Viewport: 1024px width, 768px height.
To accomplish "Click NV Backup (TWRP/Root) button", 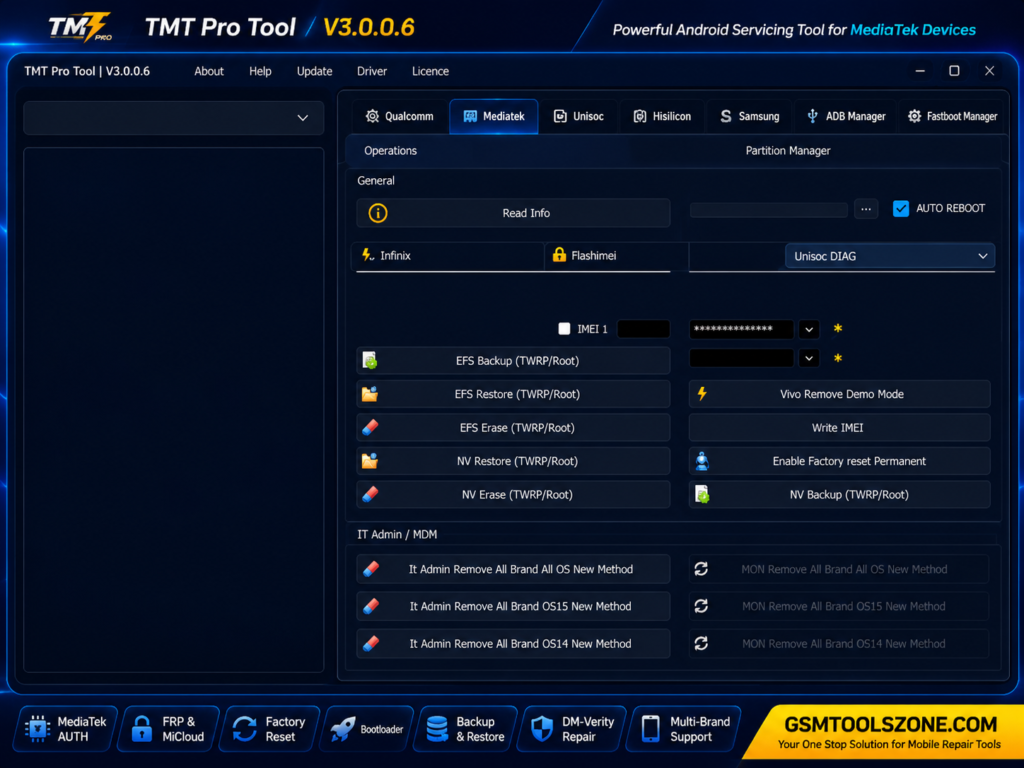I will coord(839,494).
